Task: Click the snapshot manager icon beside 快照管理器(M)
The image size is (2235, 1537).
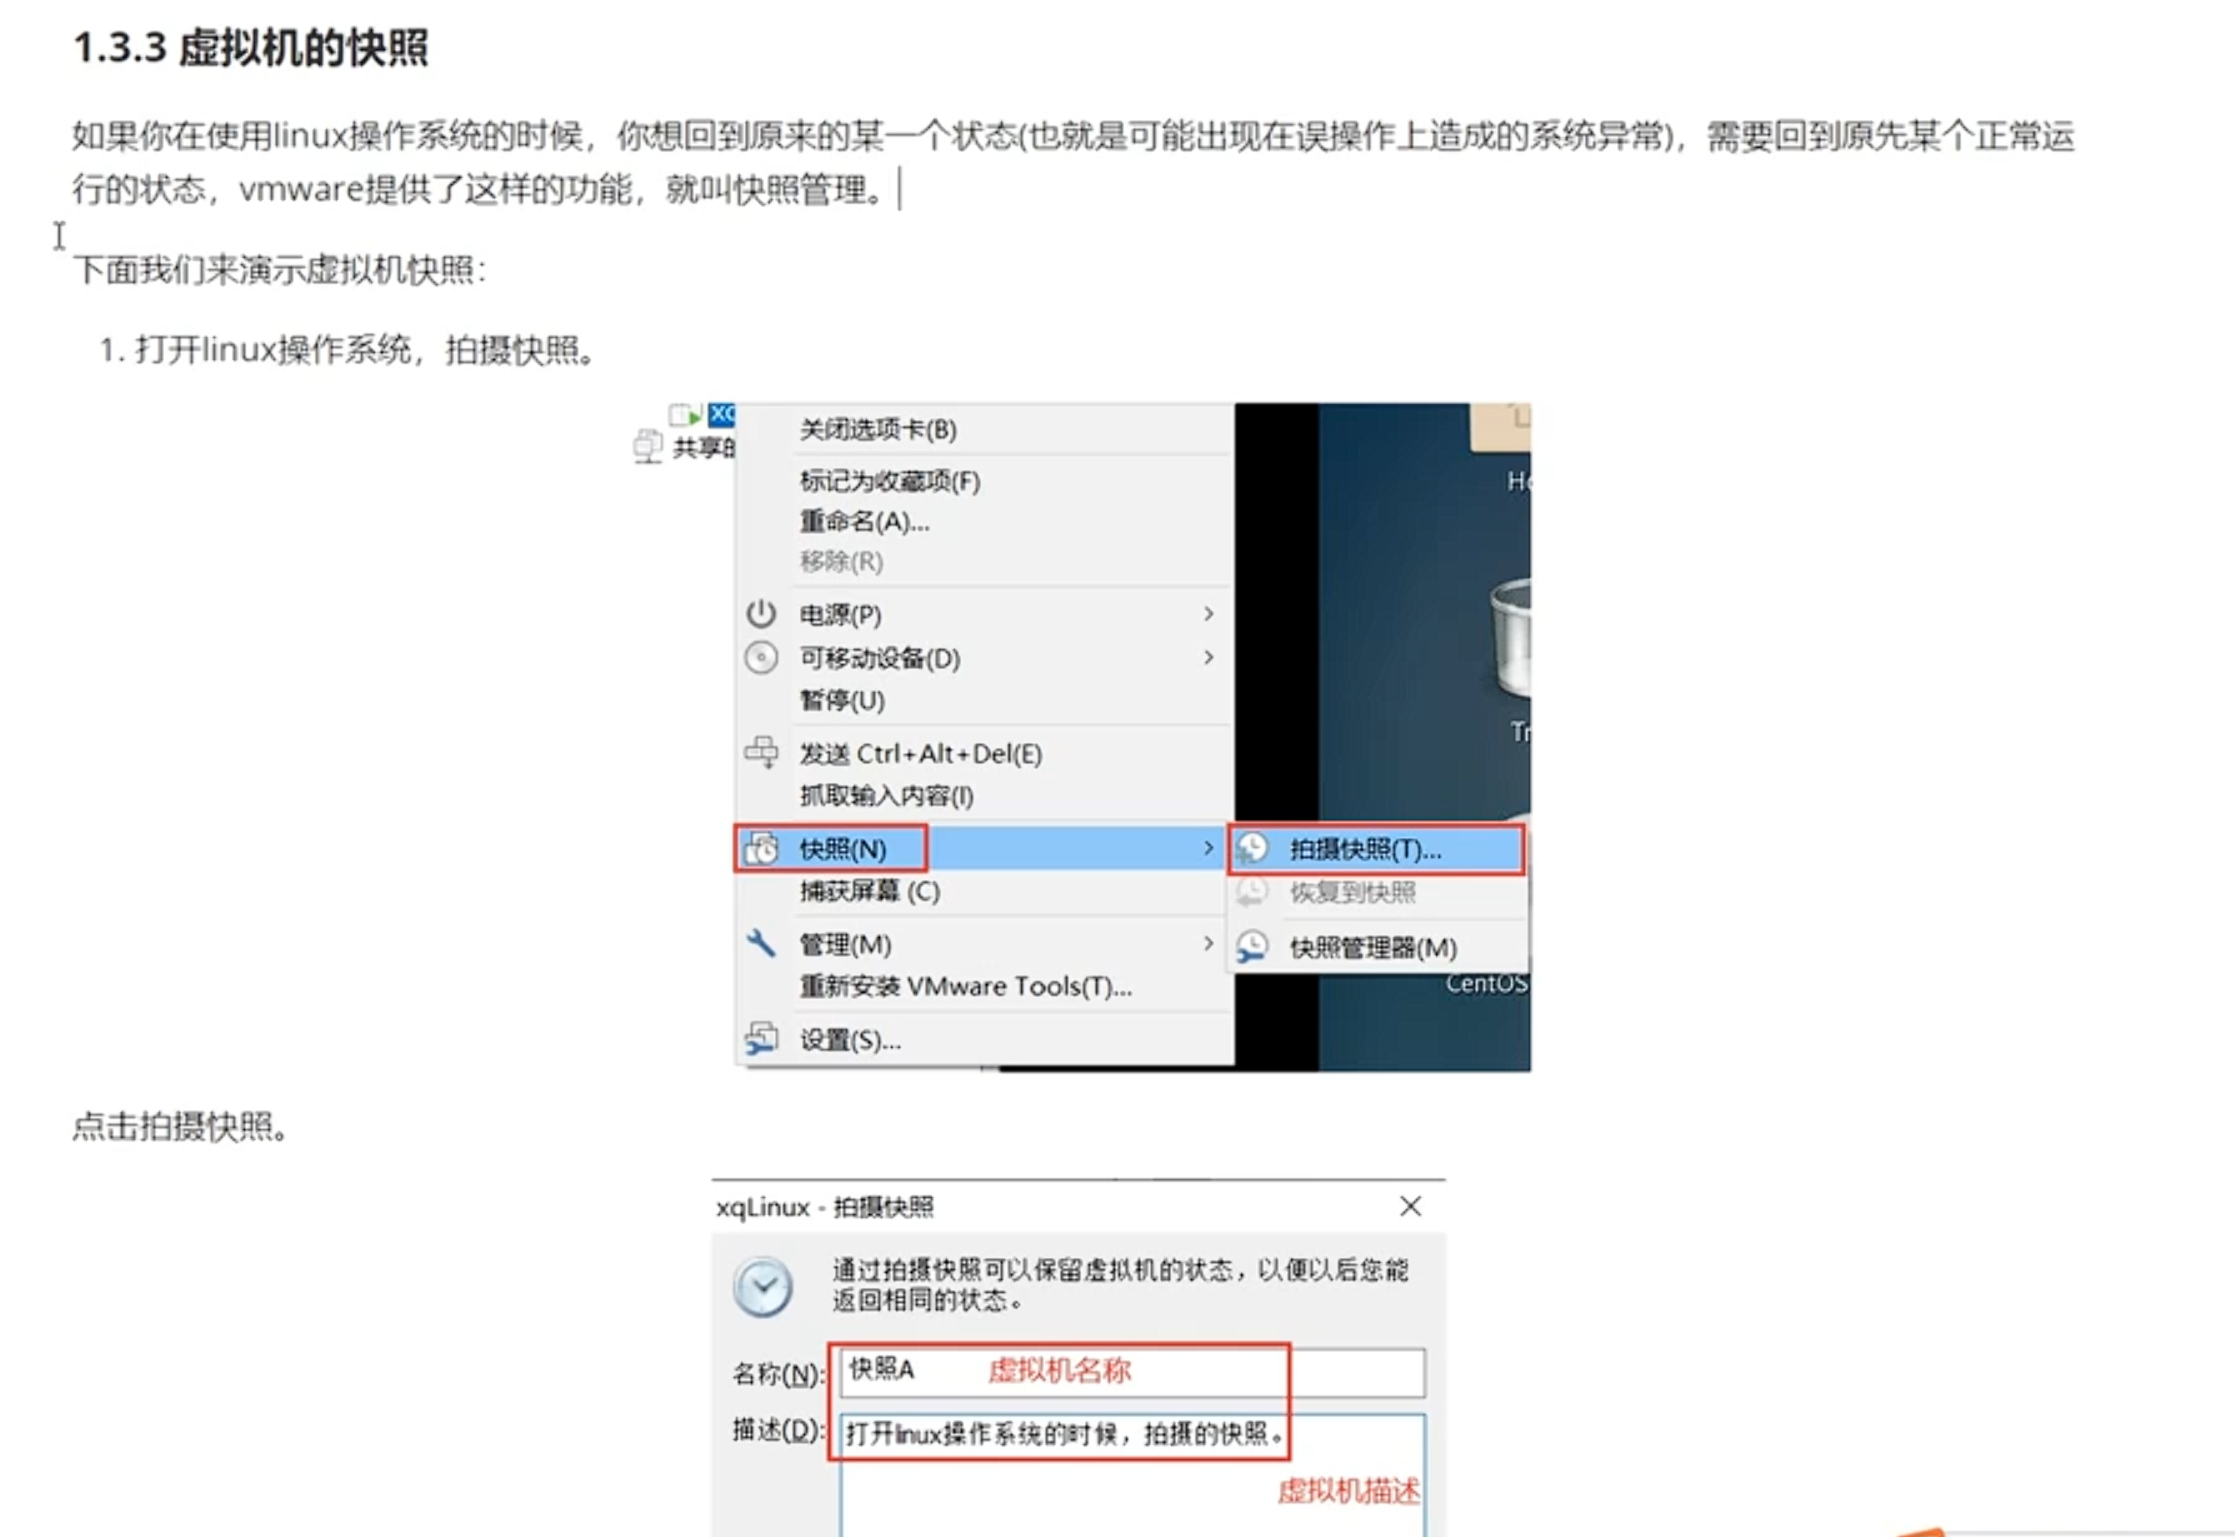Action: point(1253,946)
